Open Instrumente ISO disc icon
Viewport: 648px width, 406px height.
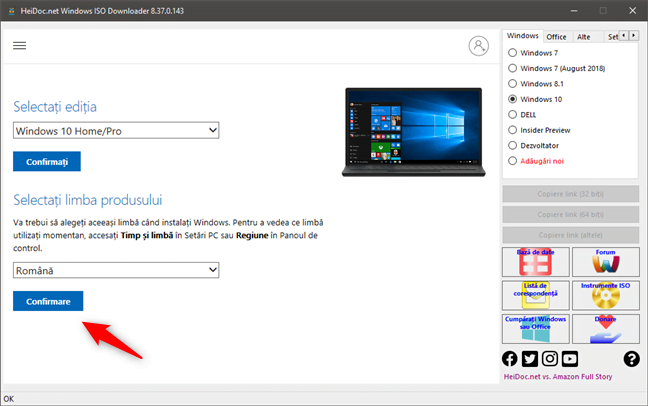click(605, 296)
